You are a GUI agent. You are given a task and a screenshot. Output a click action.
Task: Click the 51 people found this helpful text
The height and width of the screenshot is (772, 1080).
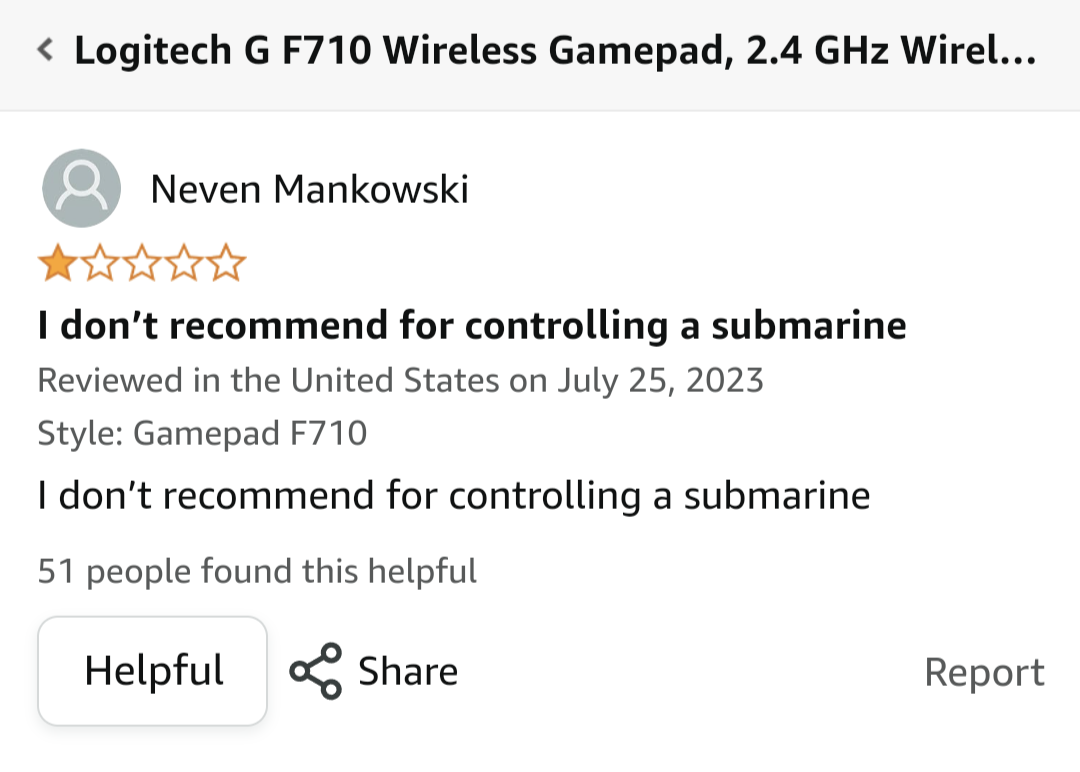click(257, 571)
